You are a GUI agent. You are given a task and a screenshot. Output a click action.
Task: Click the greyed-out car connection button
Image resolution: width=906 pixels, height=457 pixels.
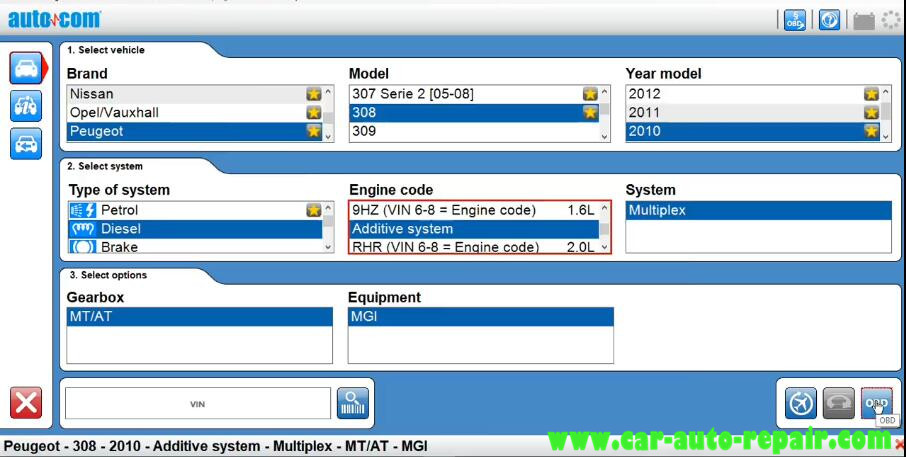pyautogui.click(x=838, y=403)
